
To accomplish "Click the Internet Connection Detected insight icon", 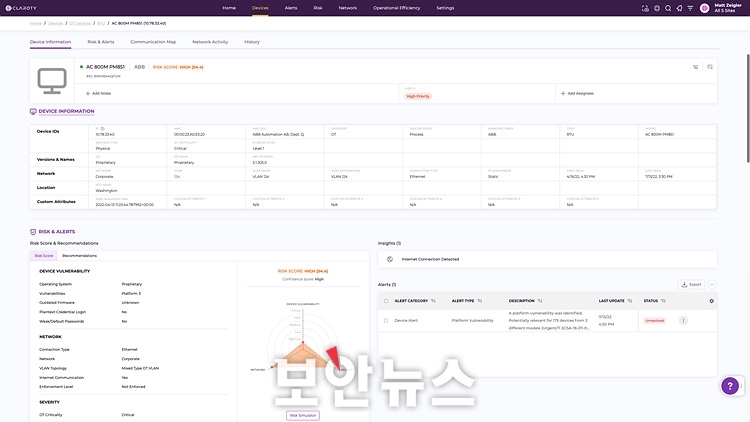I will (390, 259).
